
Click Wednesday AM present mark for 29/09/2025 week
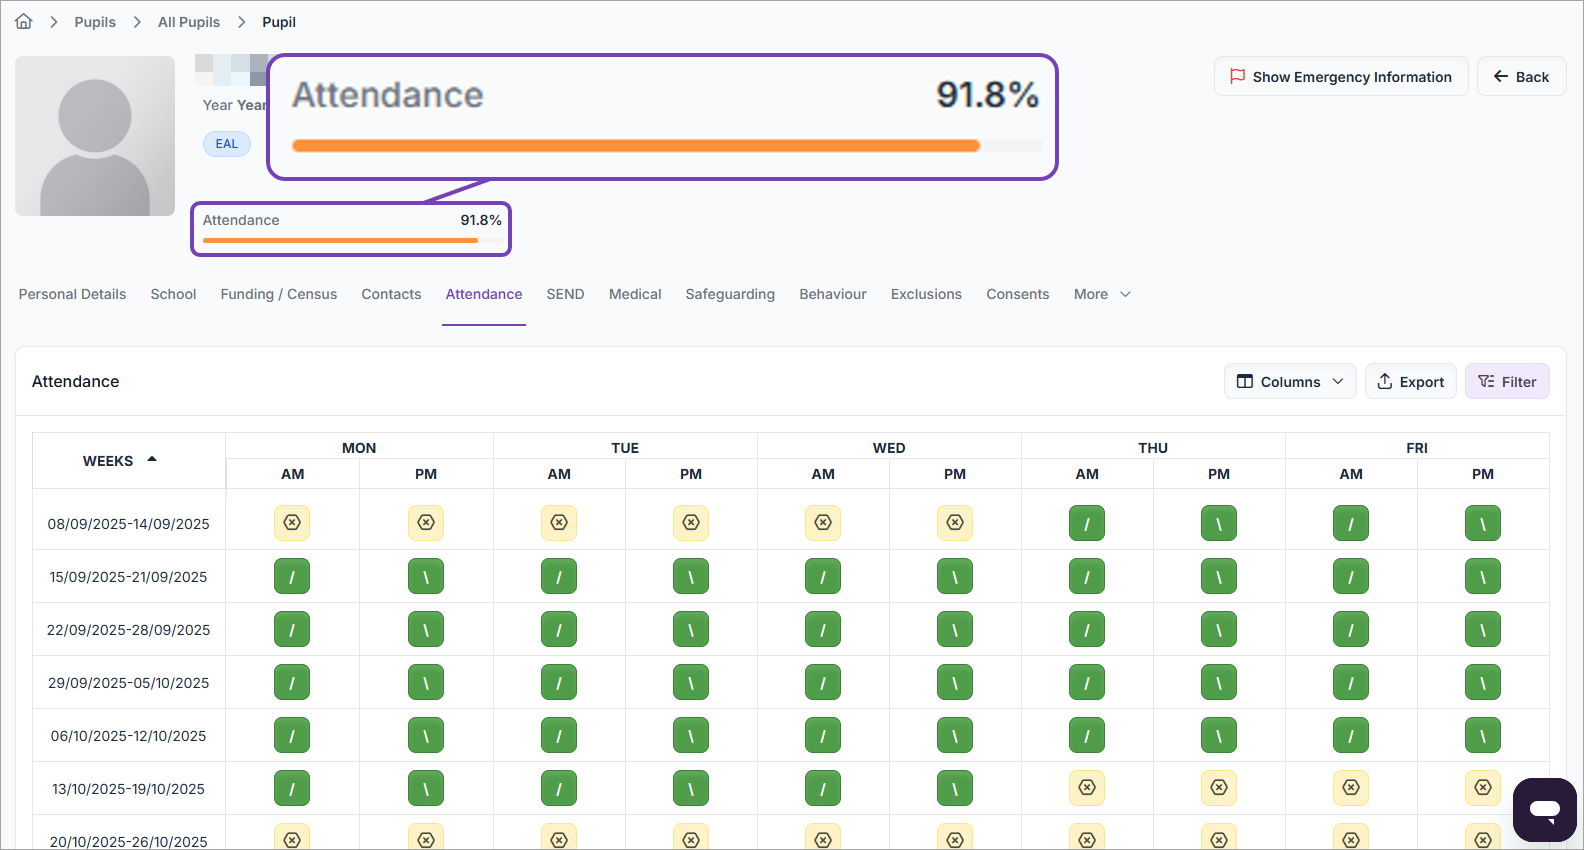823,682
